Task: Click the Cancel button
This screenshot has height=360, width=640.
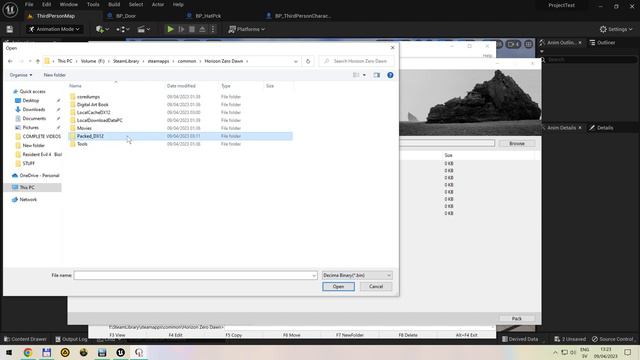Action: coord(376,287)
